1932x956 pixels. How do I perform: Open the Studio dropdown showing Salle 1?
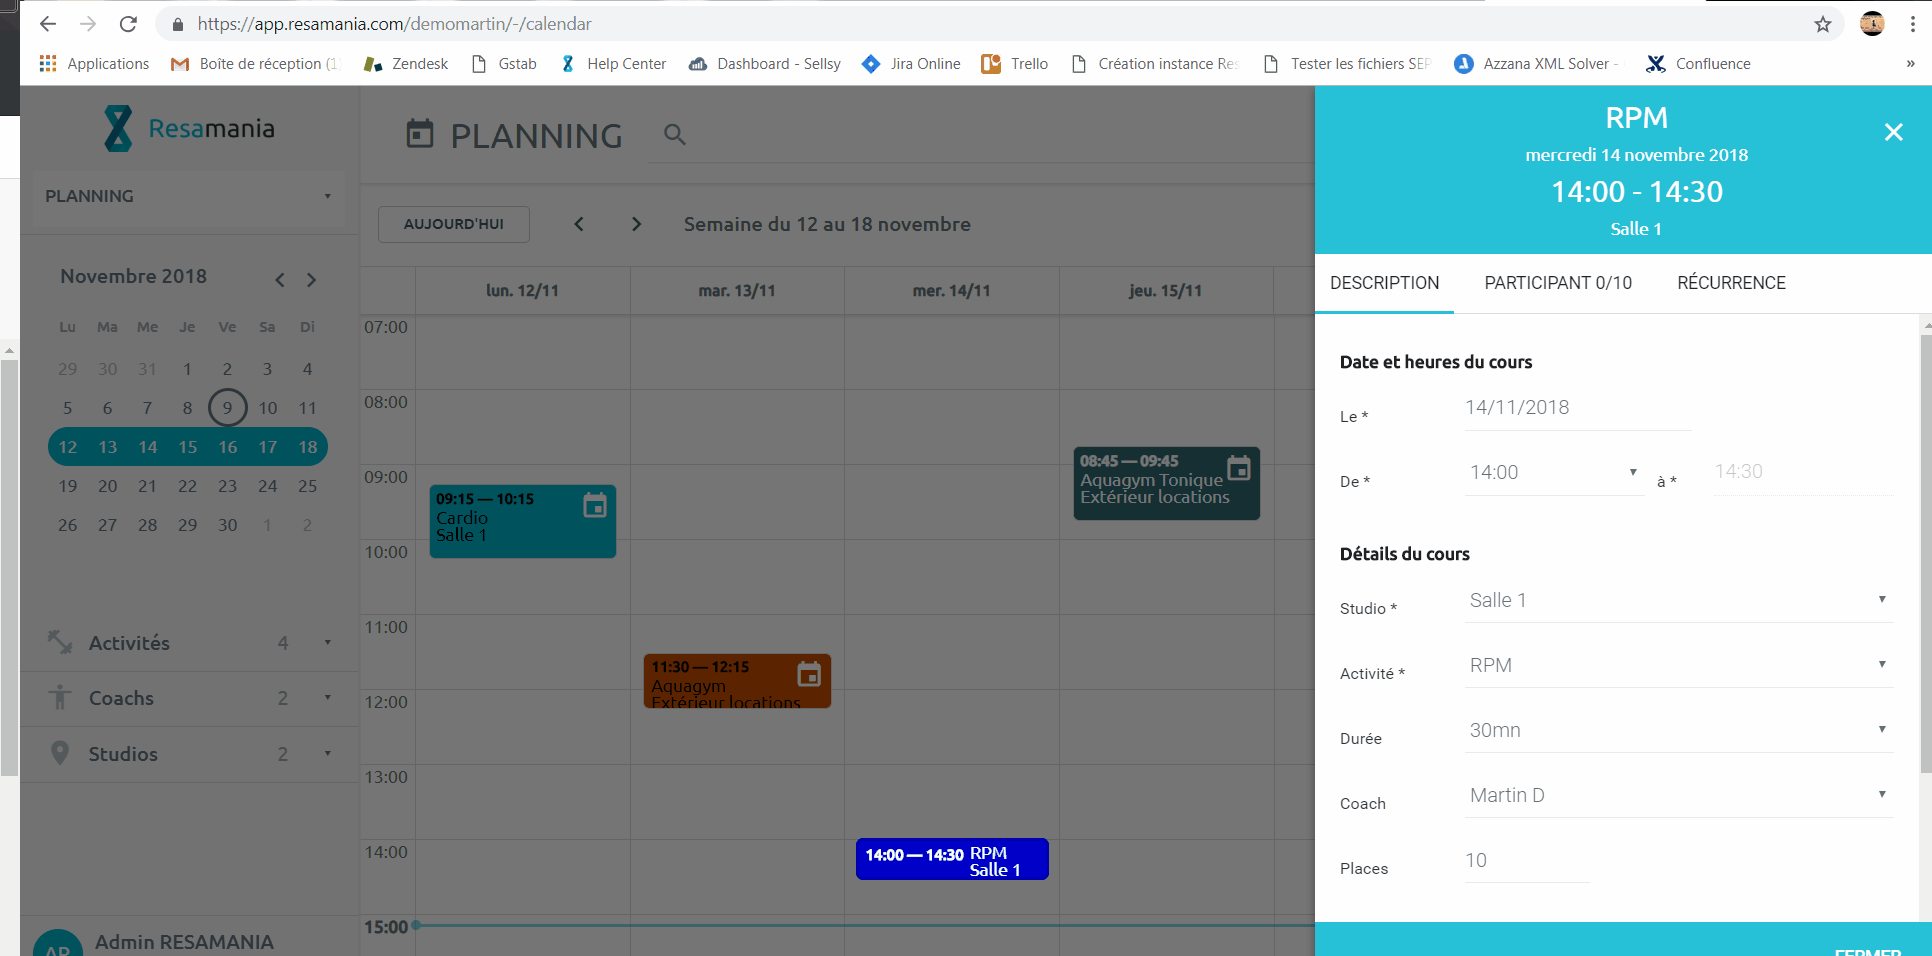tap(1678, 600)
